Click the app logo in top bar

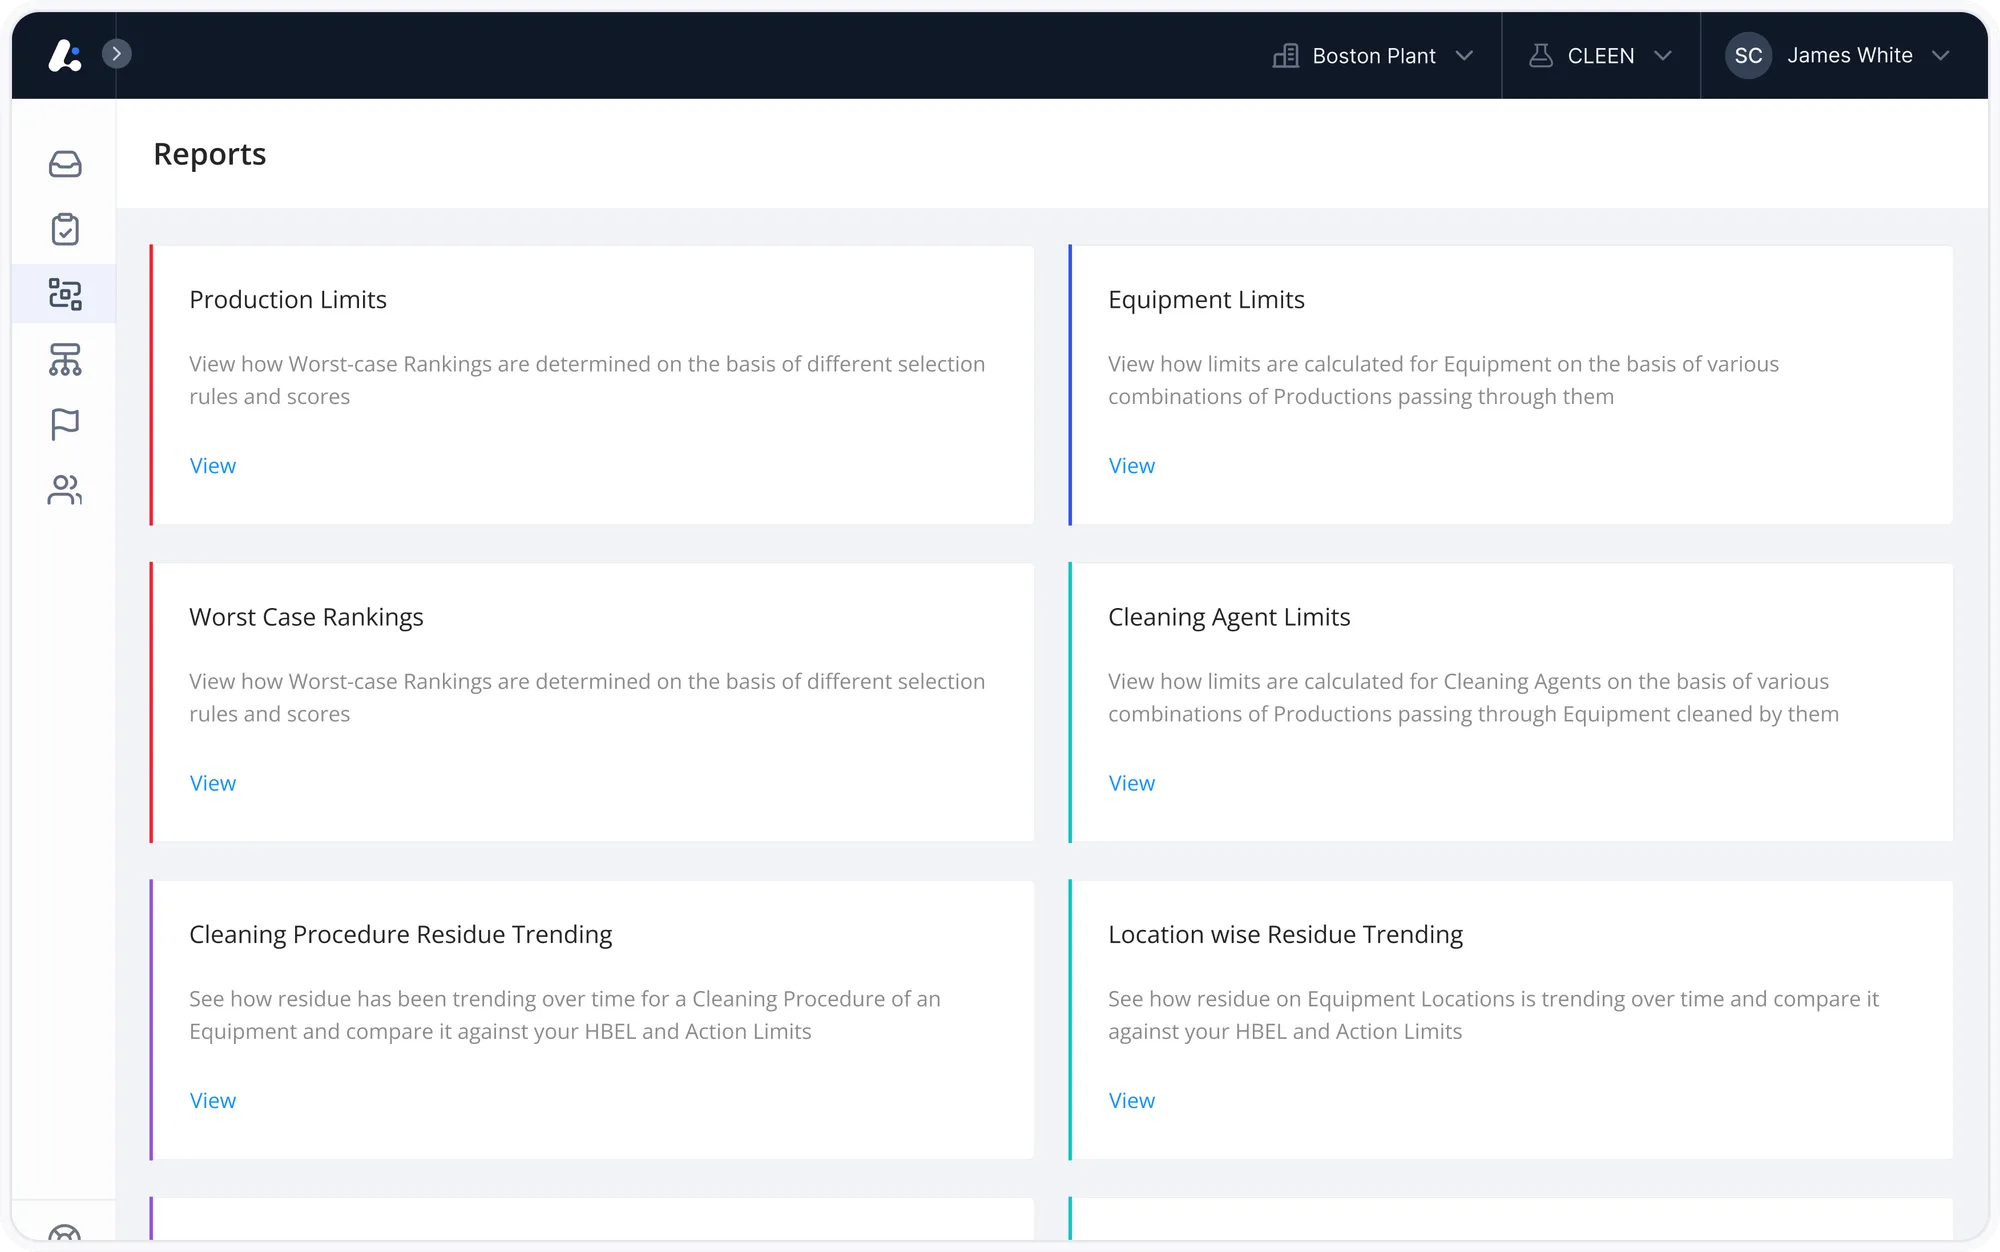(65, 55)
